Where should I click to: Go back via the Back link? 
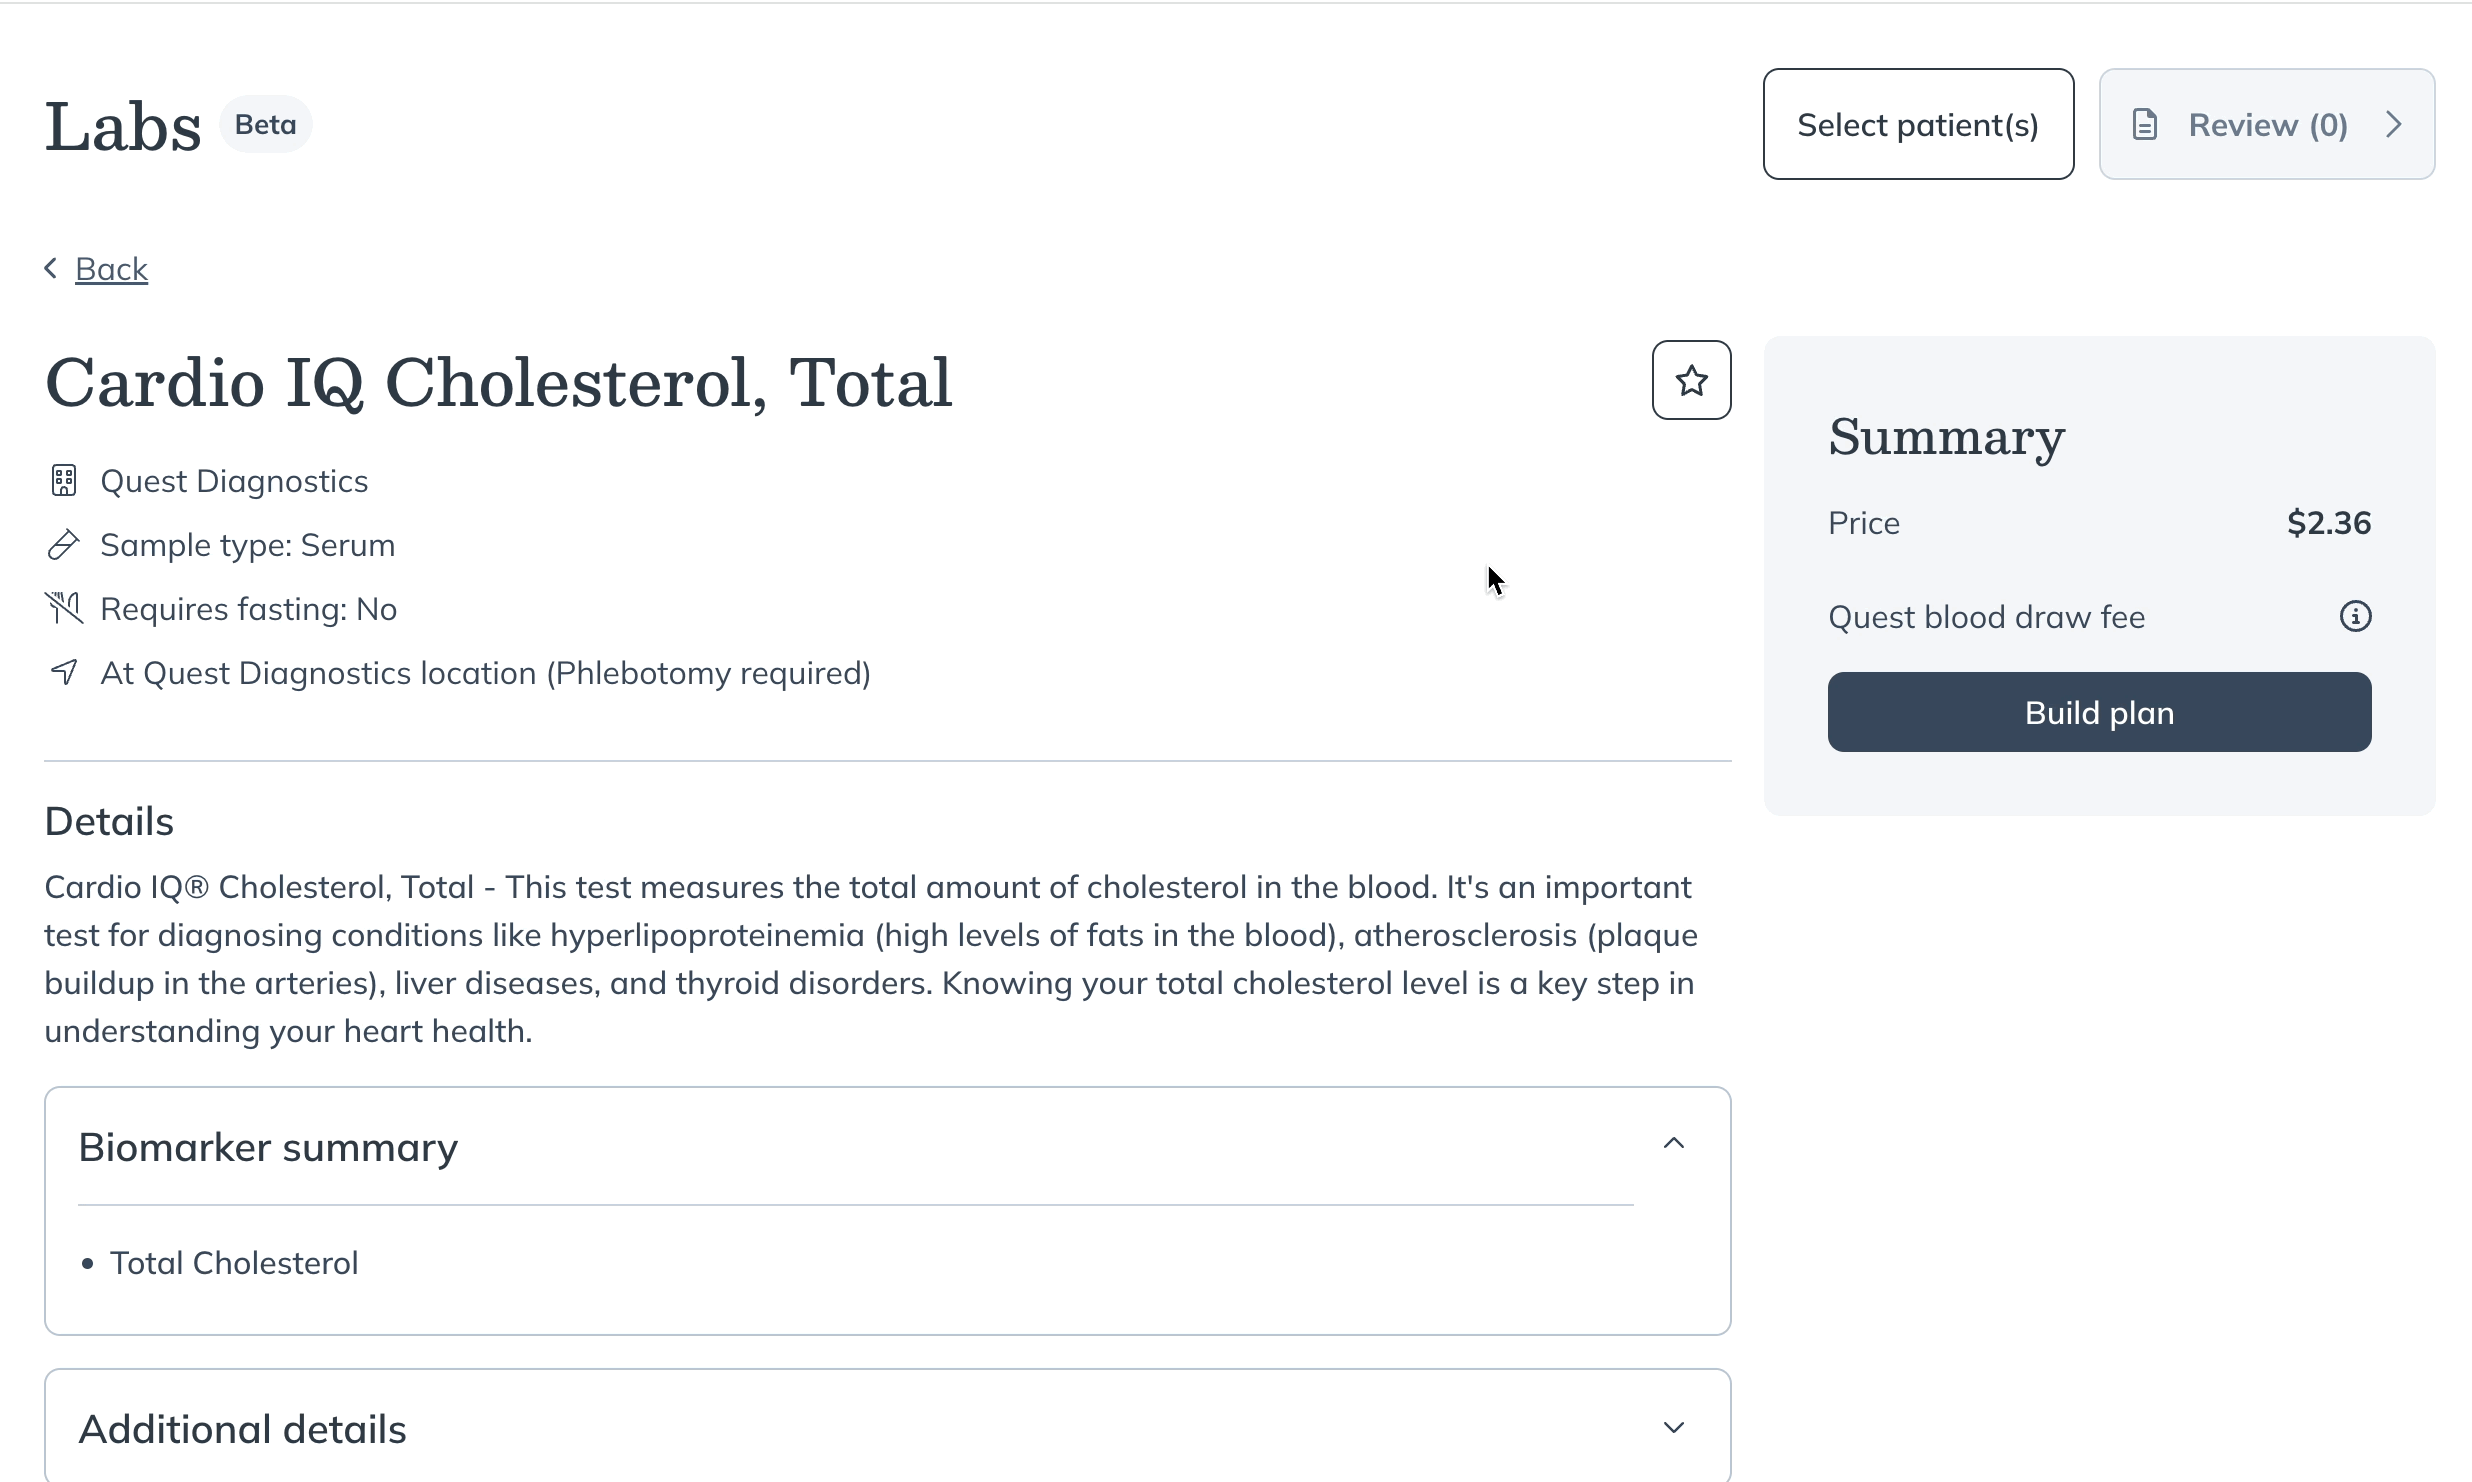pos(111,269)
